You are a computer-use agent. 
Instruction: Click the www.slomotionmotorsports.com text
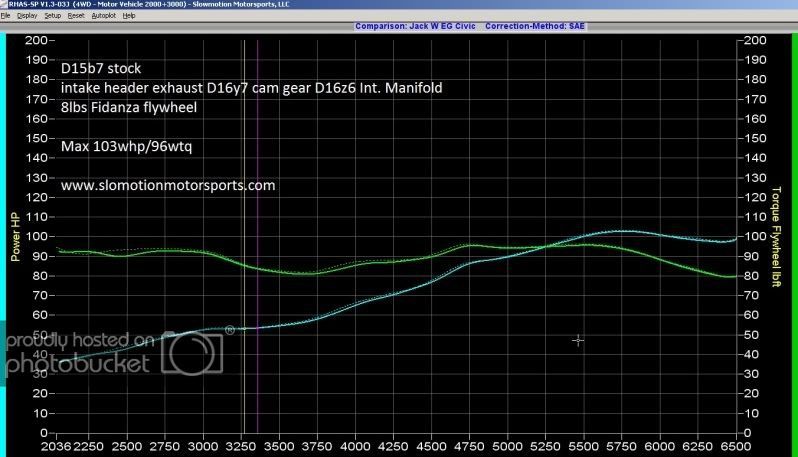pos(168,186)
